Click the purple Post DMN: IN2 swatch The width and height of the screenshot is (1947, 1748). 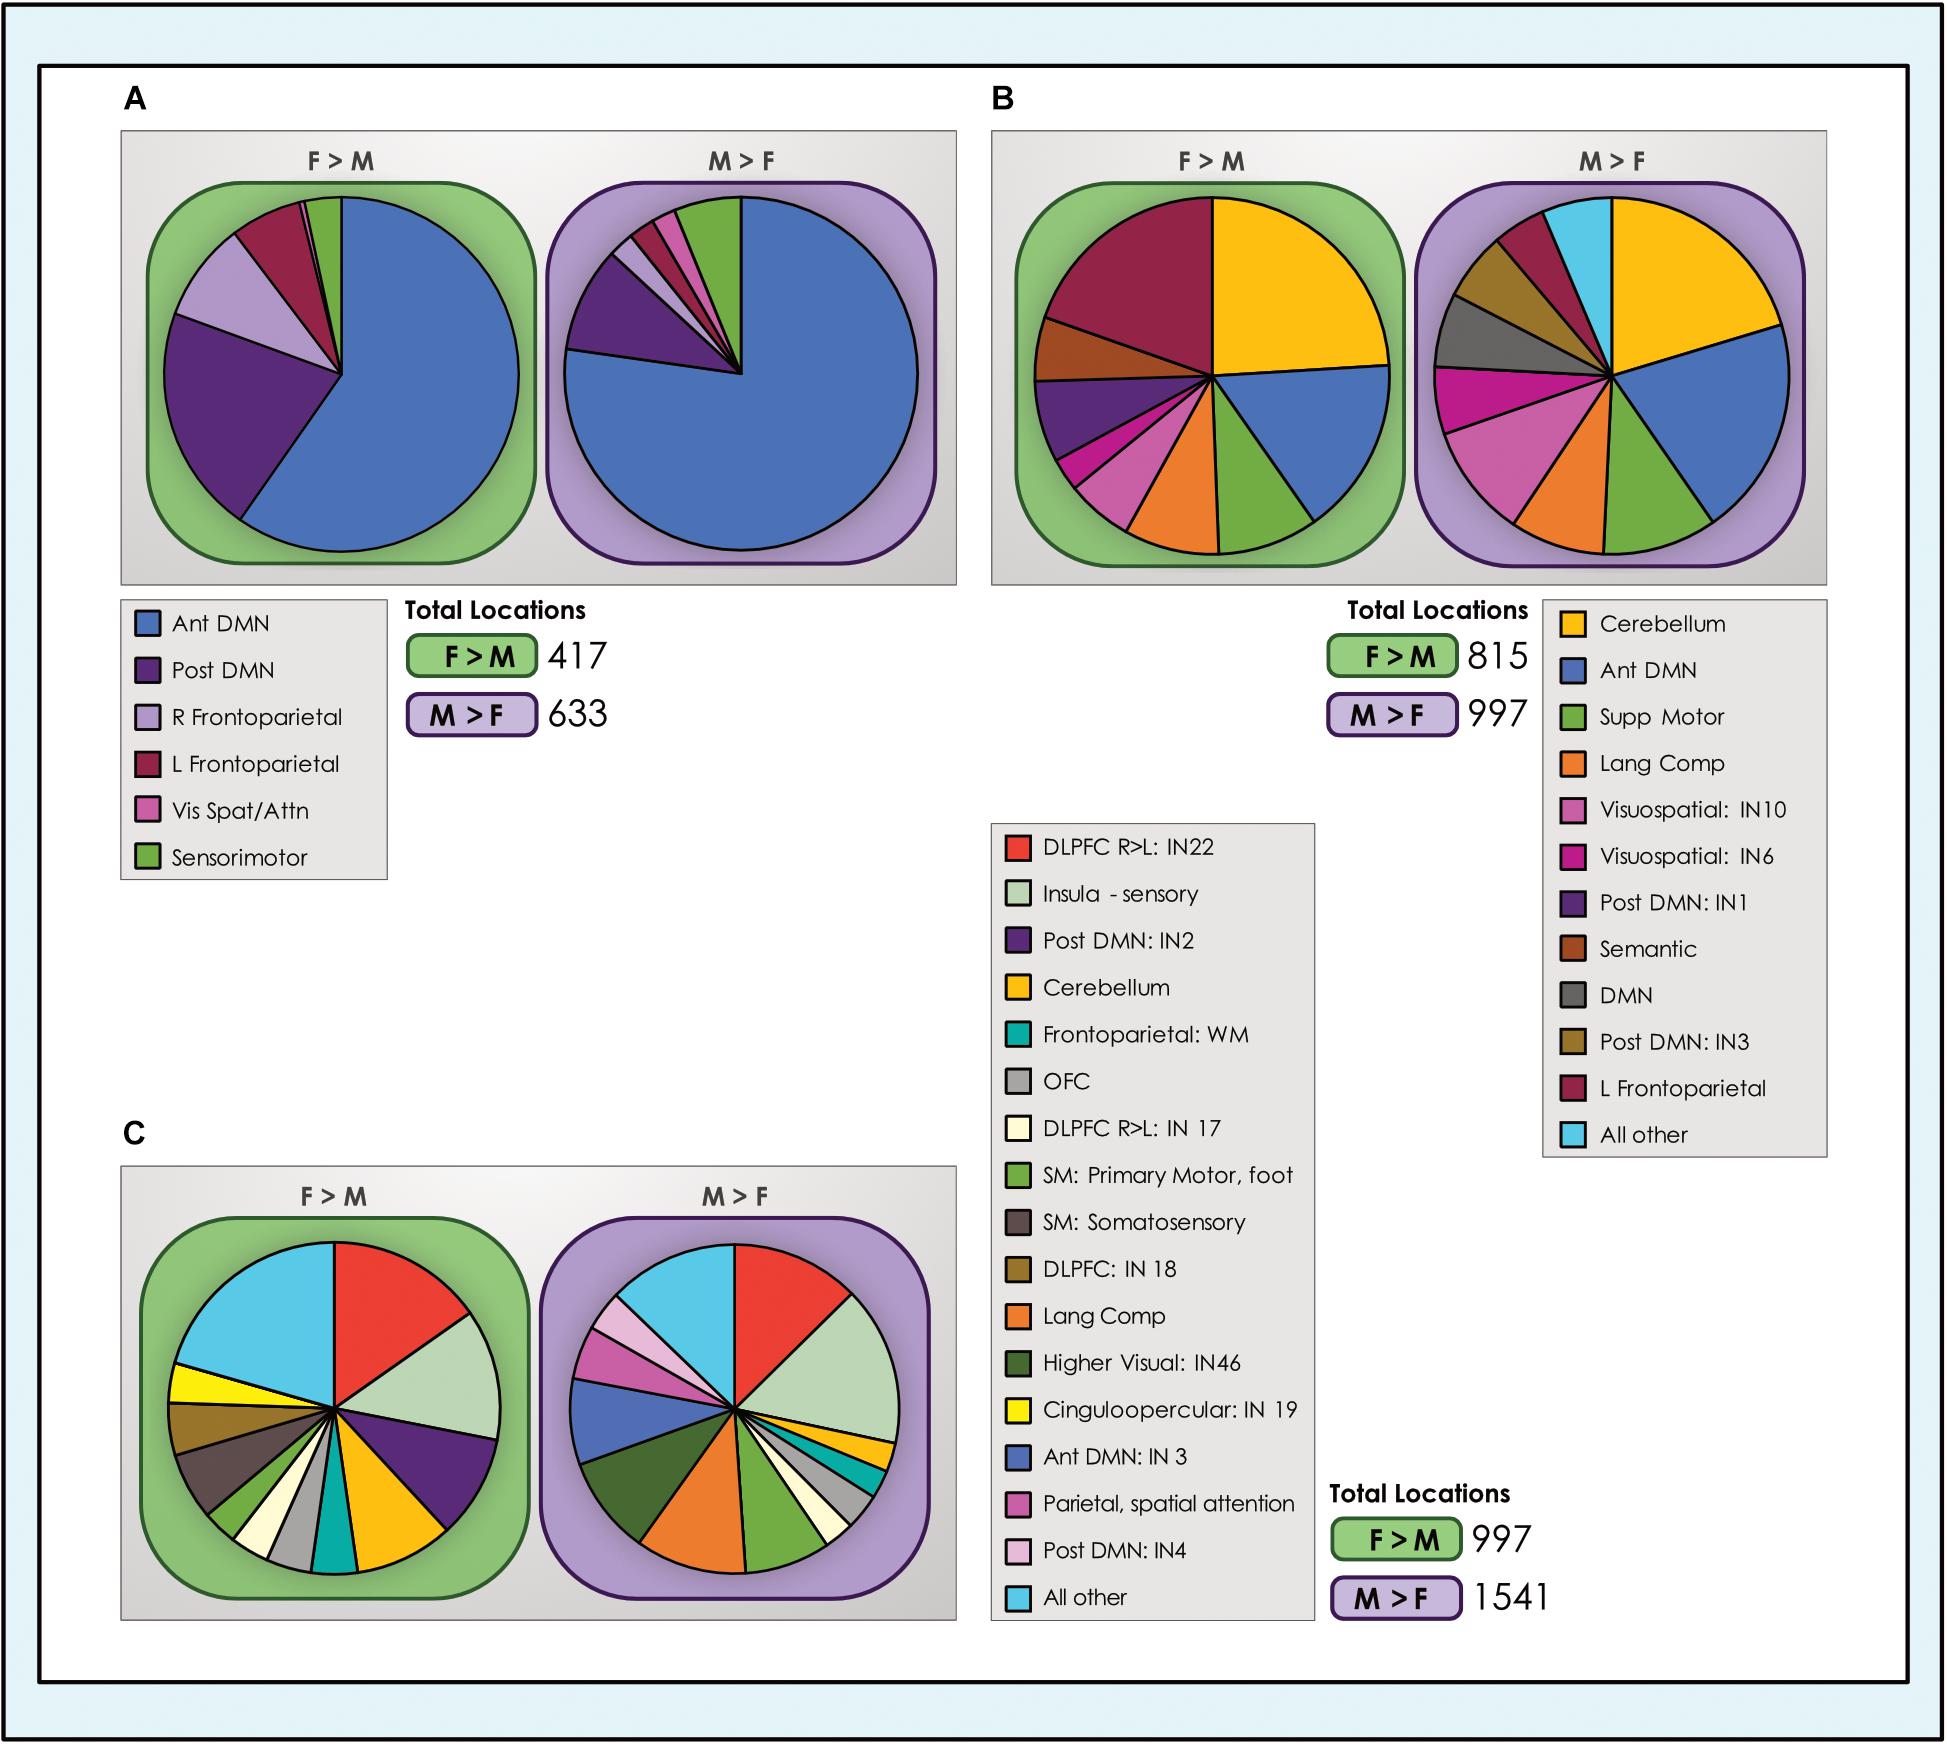(1018, 941)
